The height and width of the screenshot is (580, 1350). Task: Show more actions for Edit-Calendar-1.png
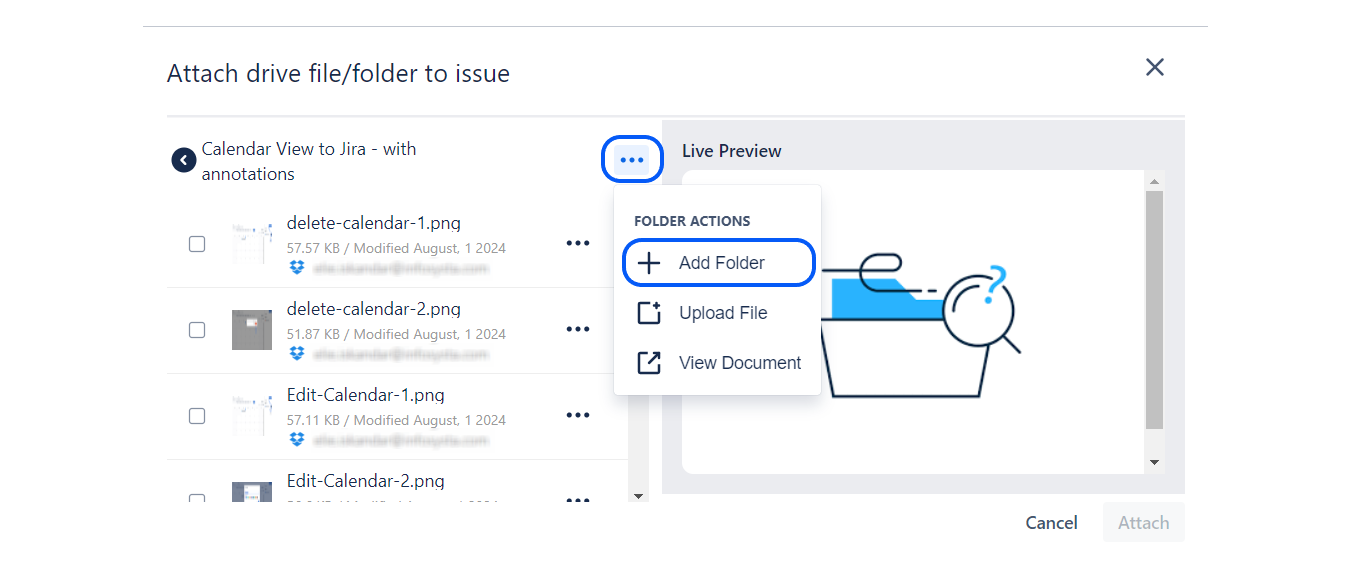(578, 415)
